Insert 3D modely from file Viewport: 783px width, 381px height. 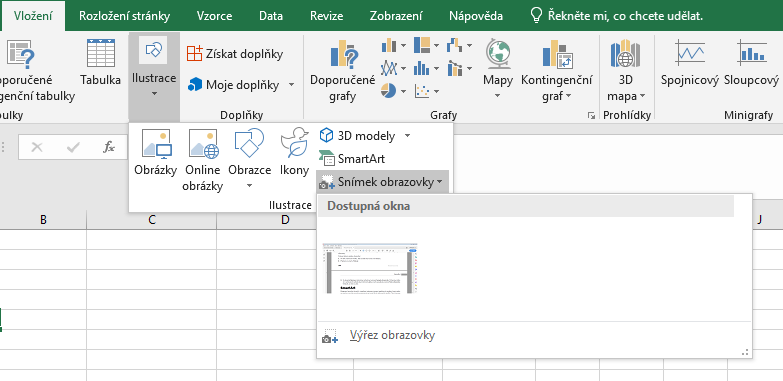[358, 135]
